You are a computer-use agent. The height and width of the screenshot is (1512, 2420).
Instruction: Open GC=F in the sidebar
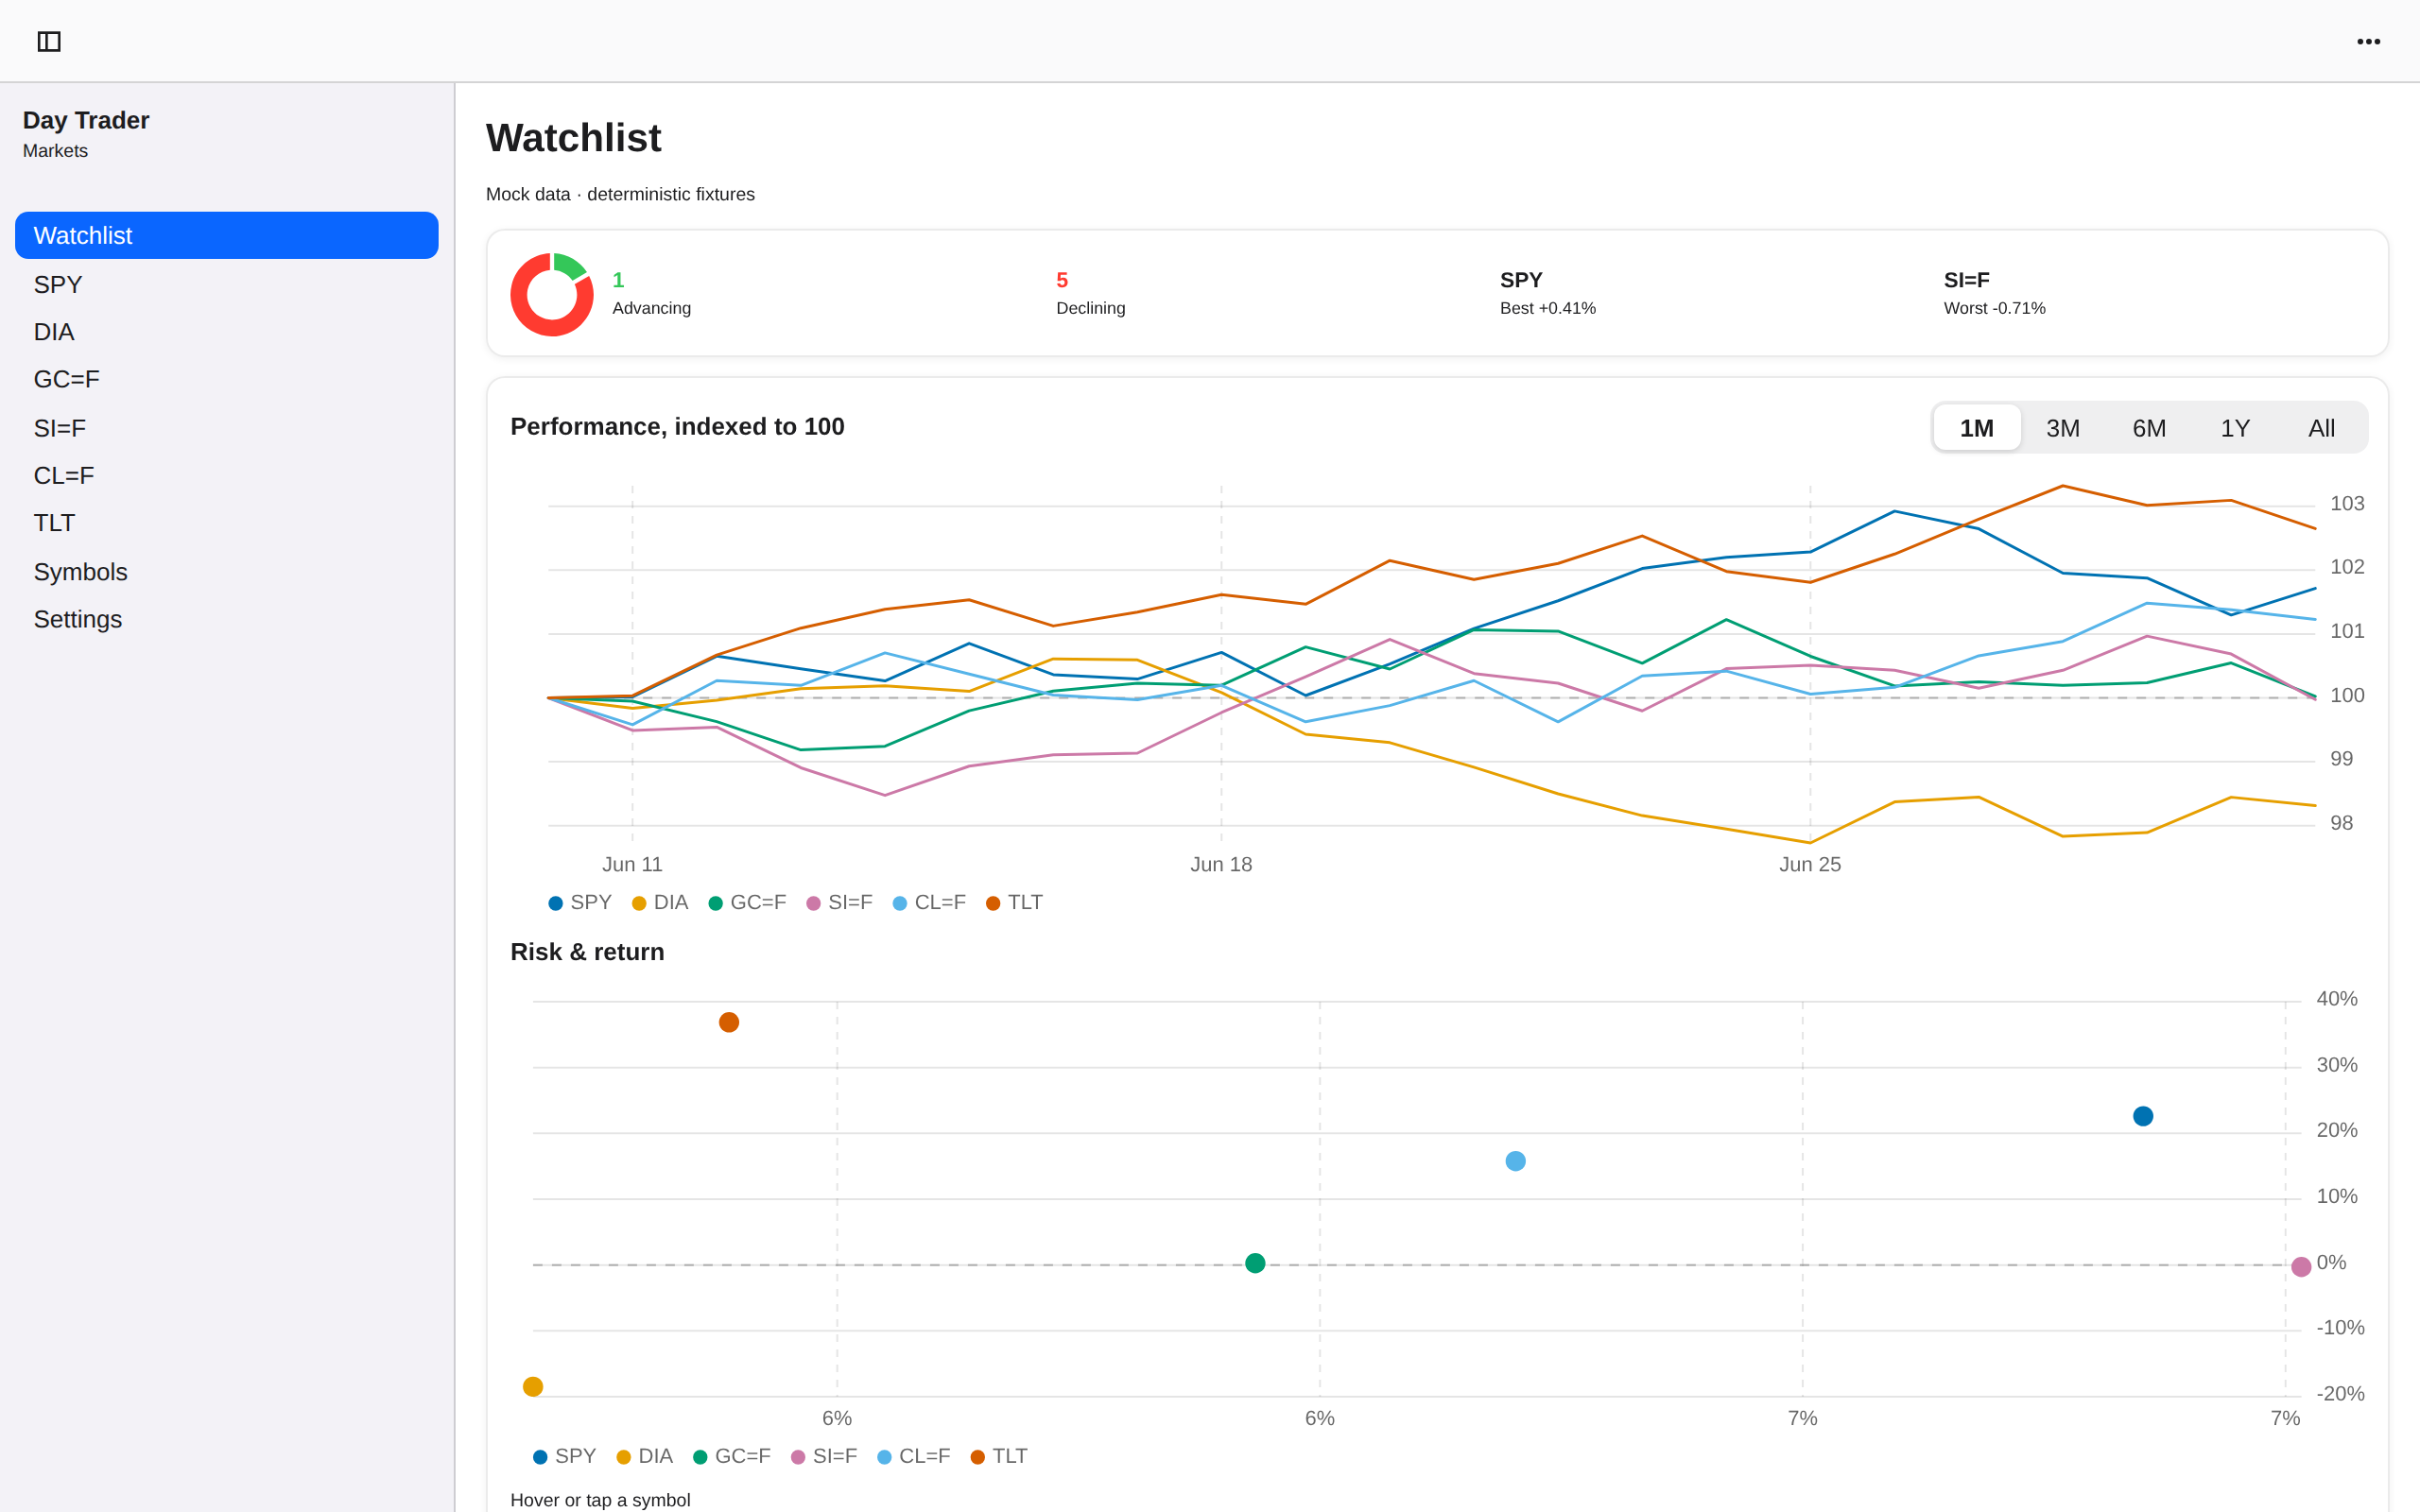[x=227, y=379]
